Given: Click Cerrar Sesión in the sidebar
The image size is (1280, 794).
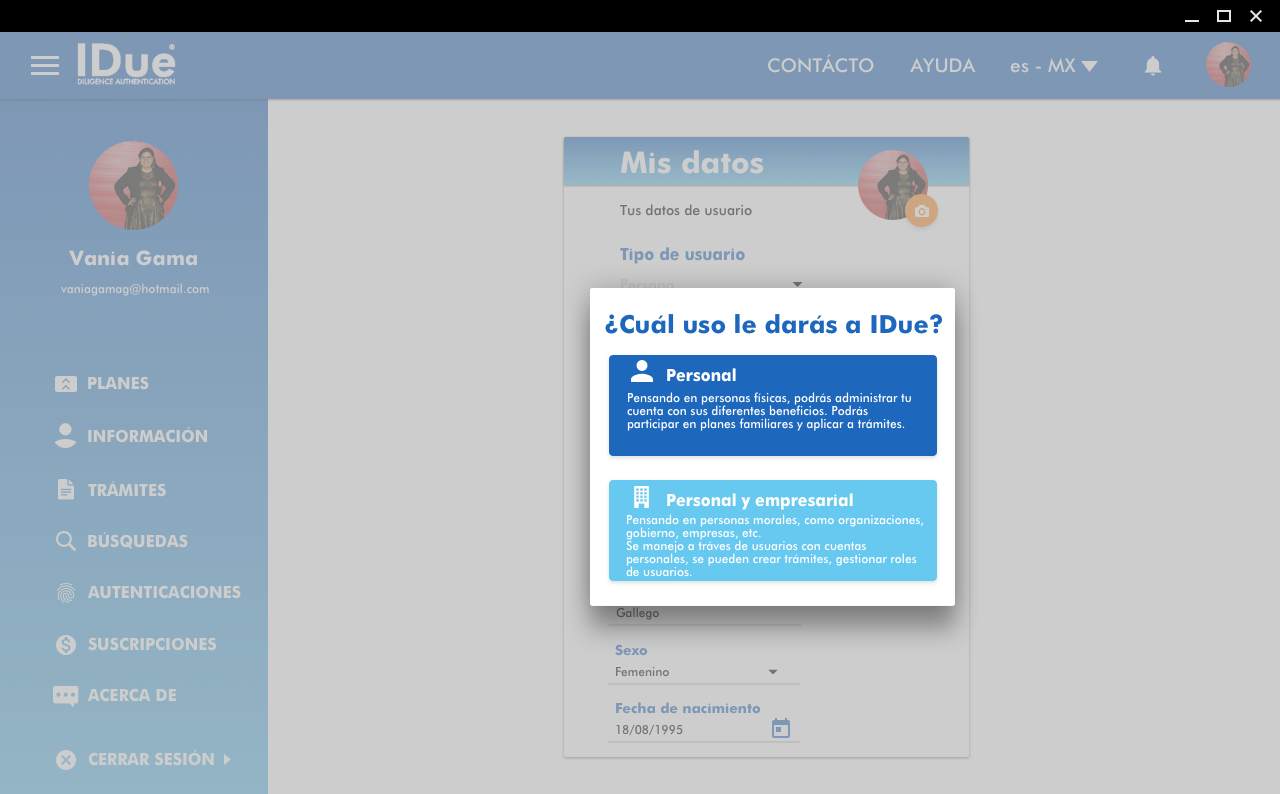Looking at the screenshot, I should coord(151,760).
